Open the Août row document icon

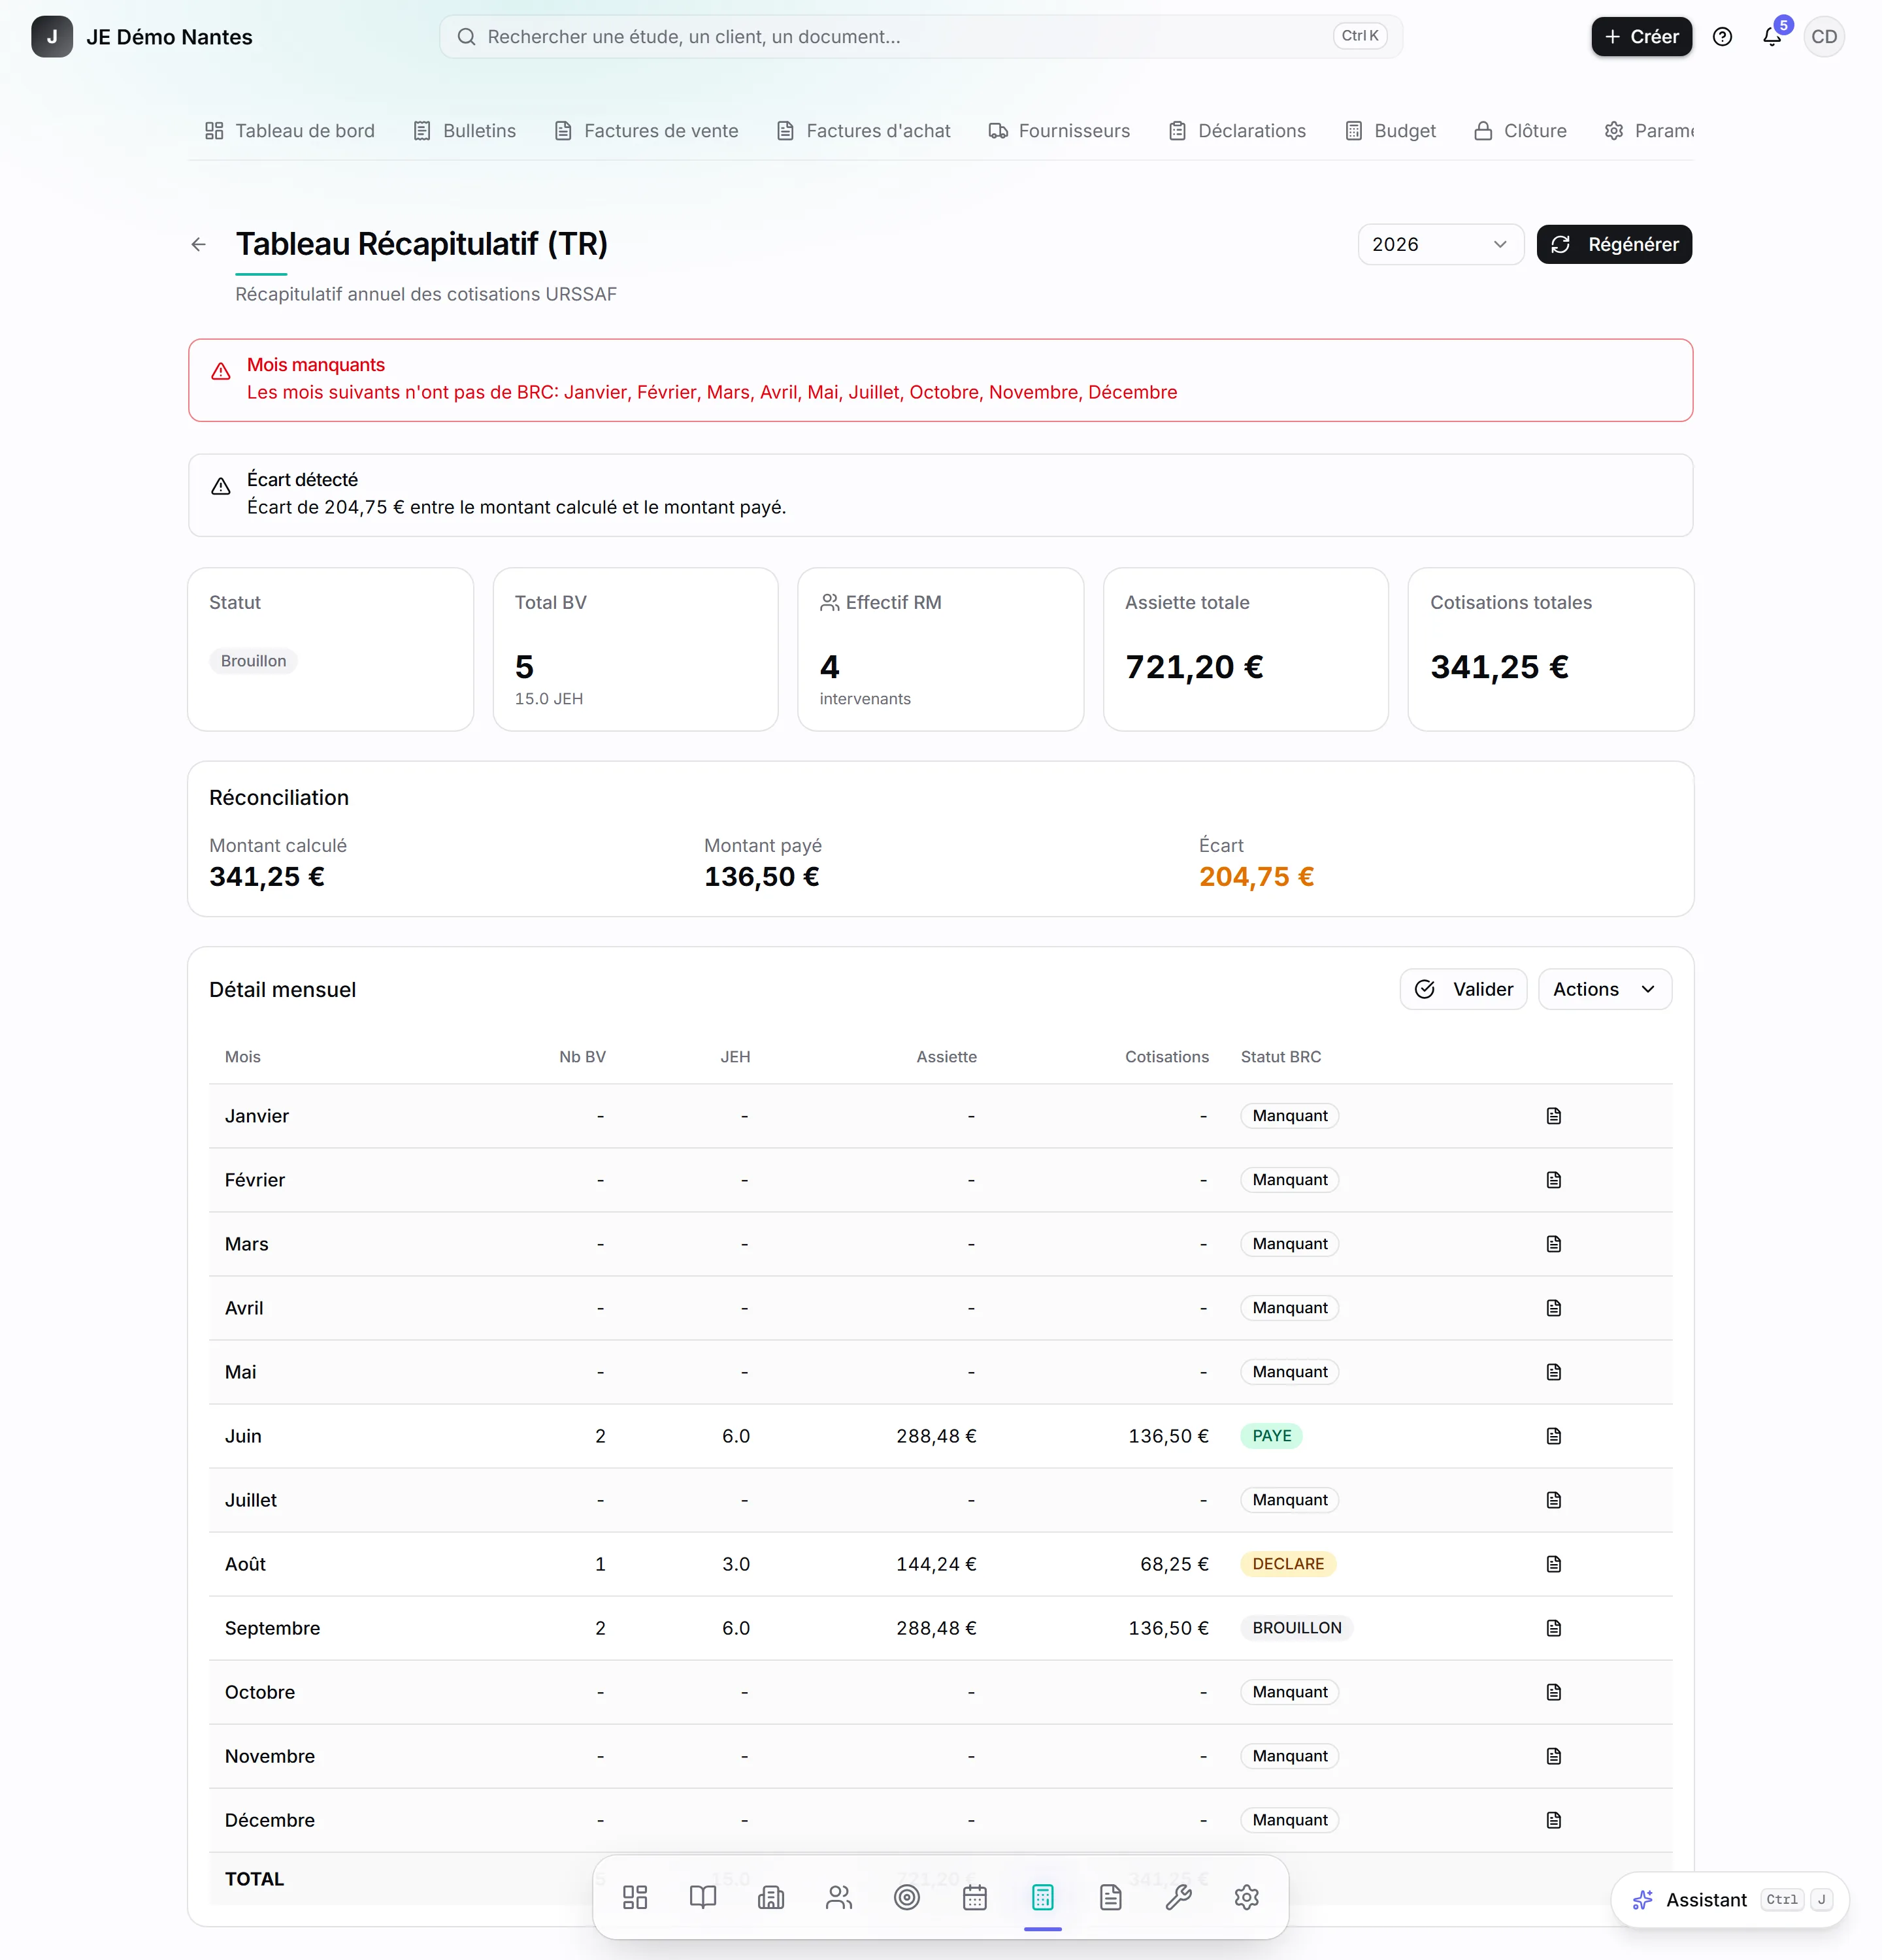pyautogui.click(x=1554, y=1564)
